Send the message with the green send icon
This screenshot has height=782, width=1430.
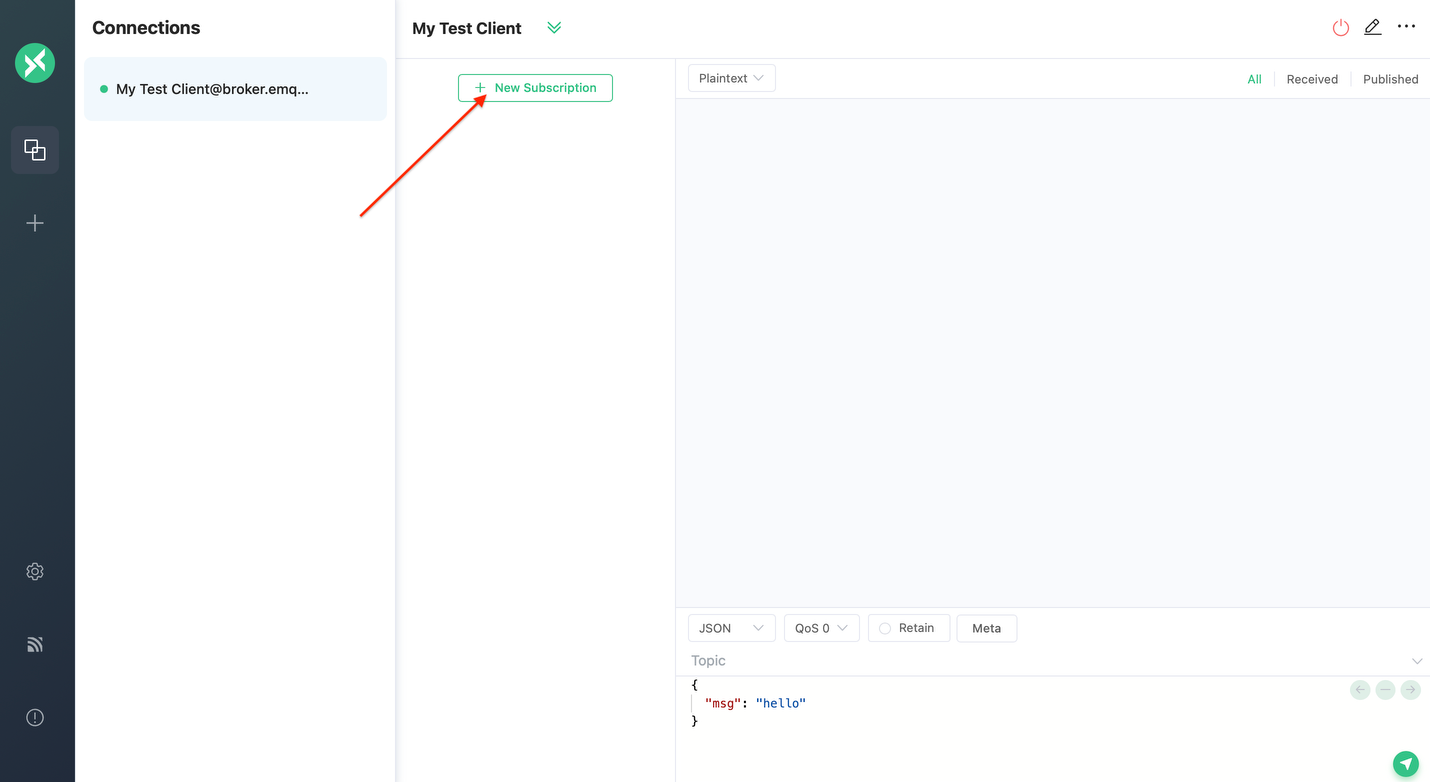click(1406, 764)
